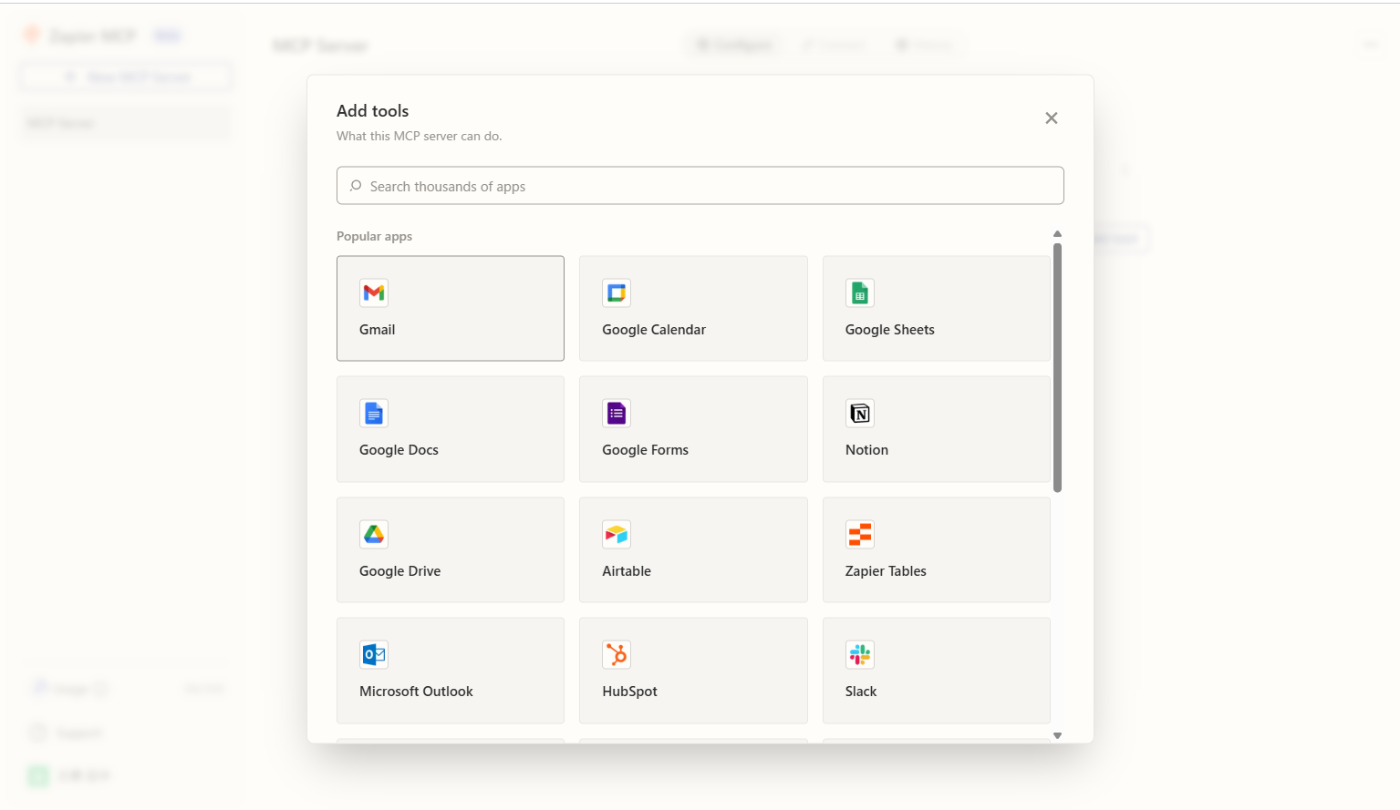Pick the Zapier Tables icon
Image resolution: width=1400 pixels, height=810 pixels.
[860, 534]
